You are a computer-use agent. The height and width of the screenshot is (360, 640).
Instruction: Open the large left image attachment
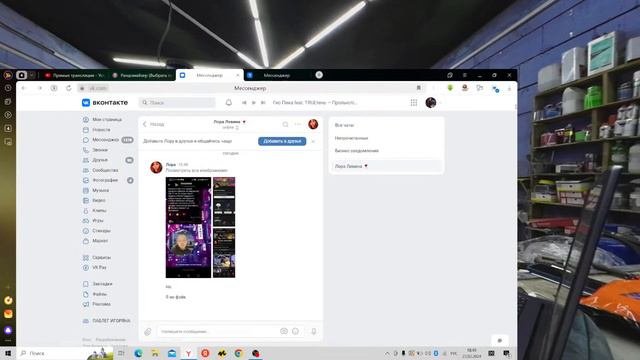(188, 227)
